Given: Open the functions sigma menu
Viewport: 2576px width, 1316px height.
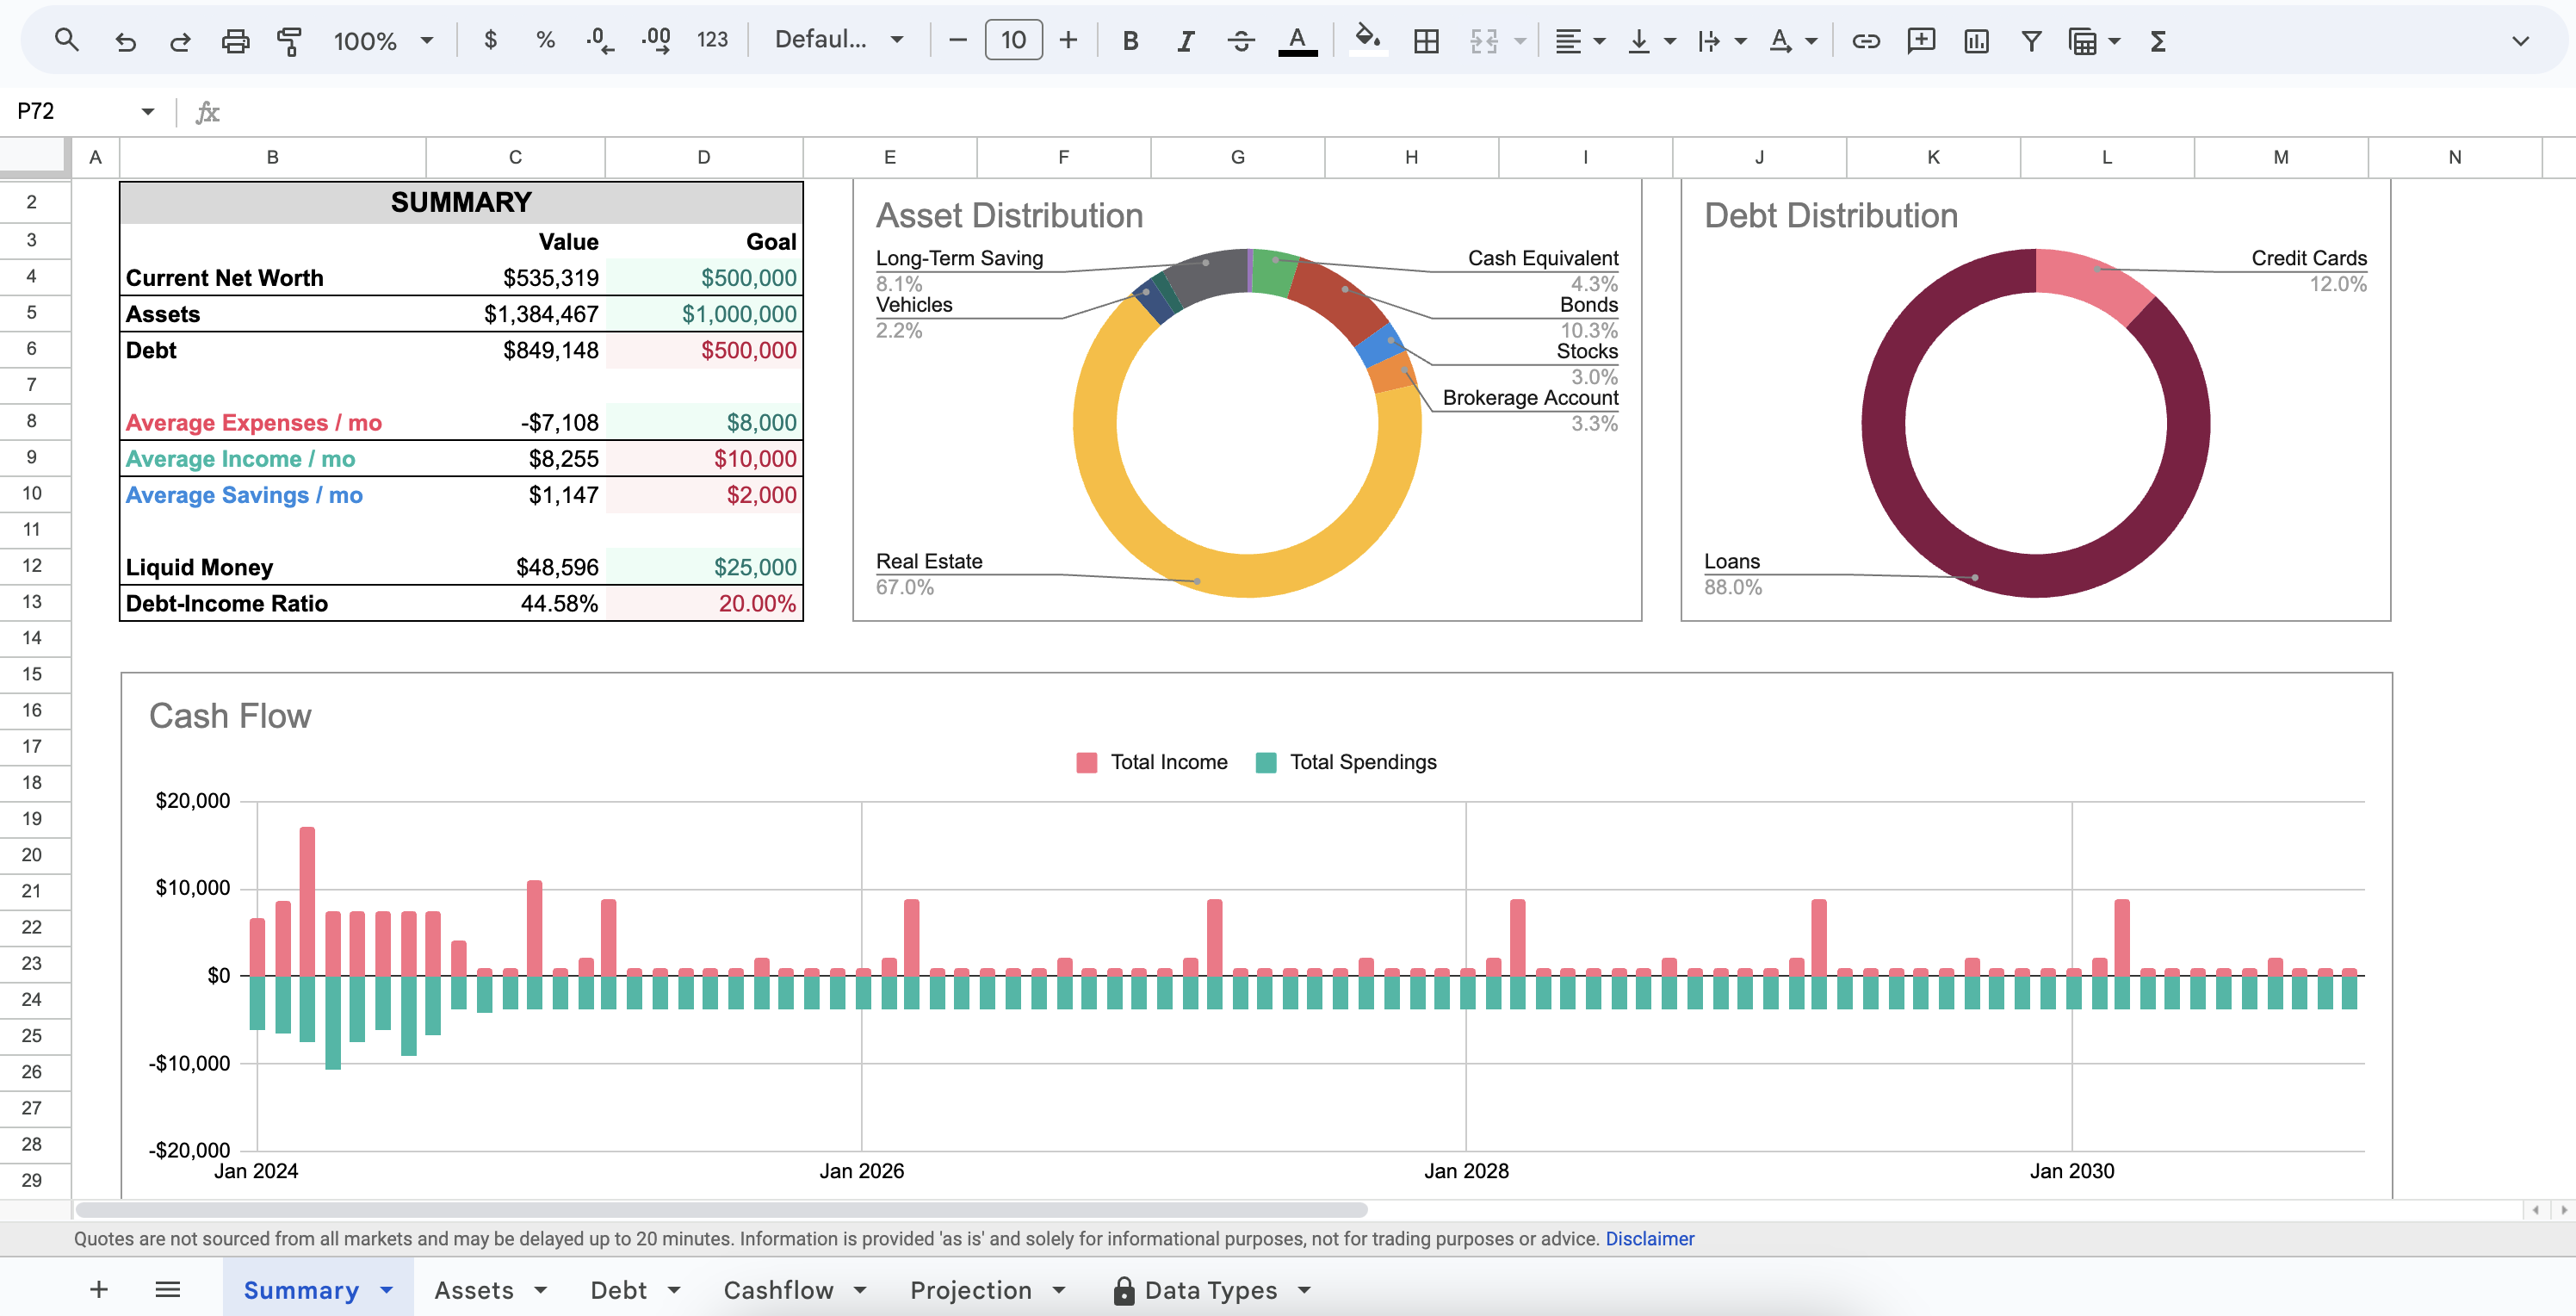Looking at the screenshot, I should pyautogui.click(x=2158, y=41).
